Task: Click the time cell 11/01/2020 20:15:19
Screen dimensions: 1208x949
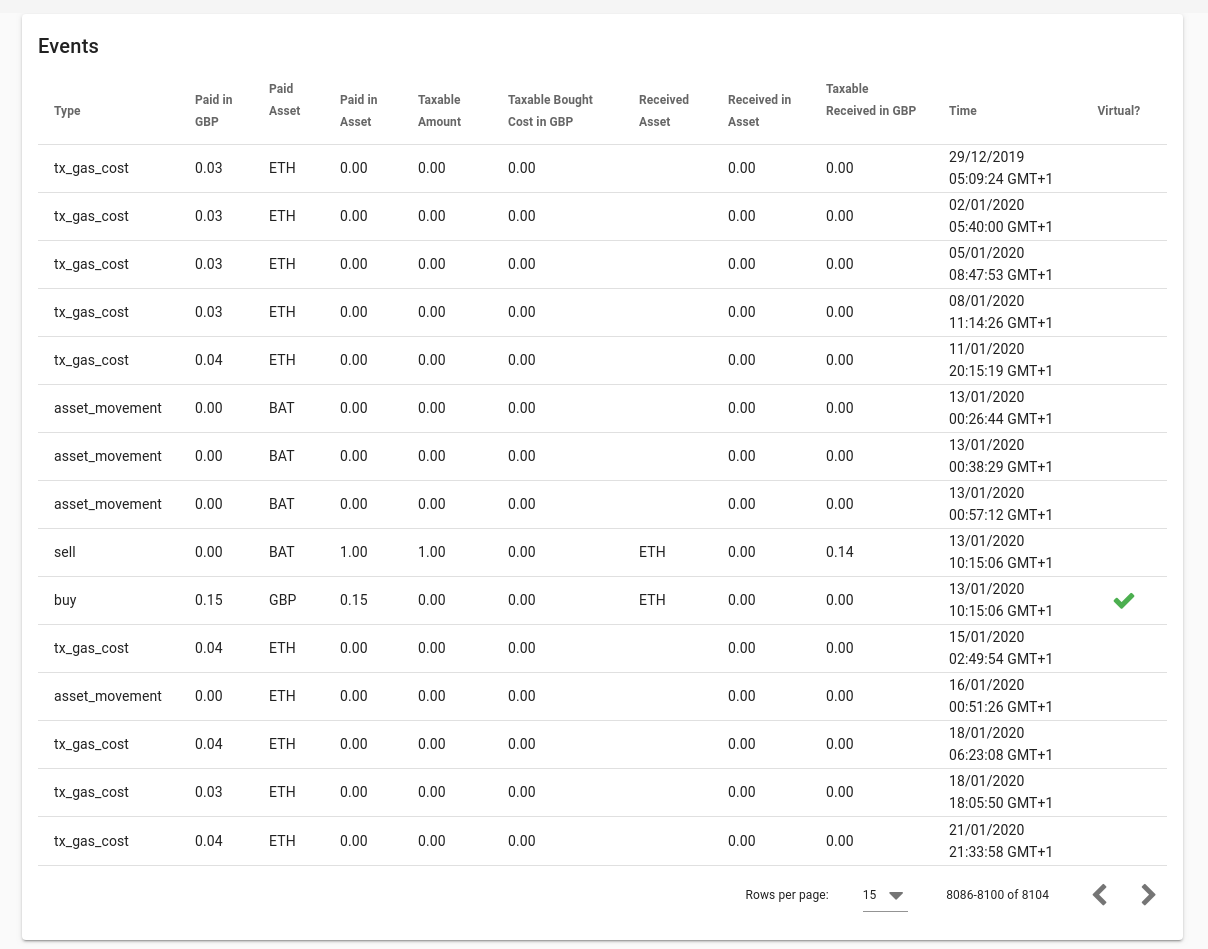Action: tap(1001, 360)
